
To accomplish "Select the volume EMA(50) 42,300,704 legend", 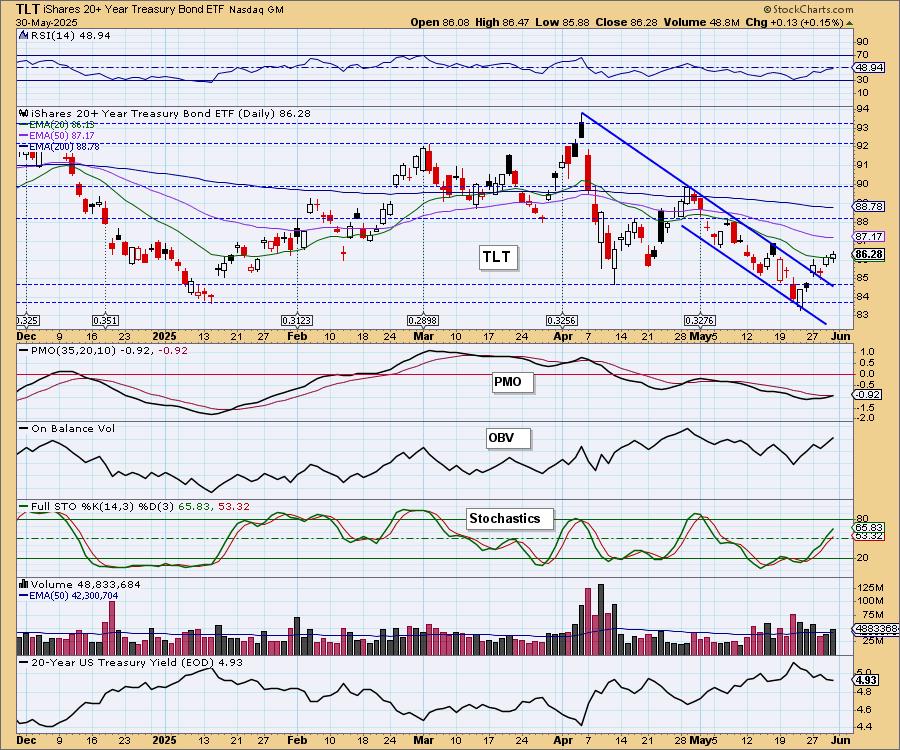I will coord(69,596).
